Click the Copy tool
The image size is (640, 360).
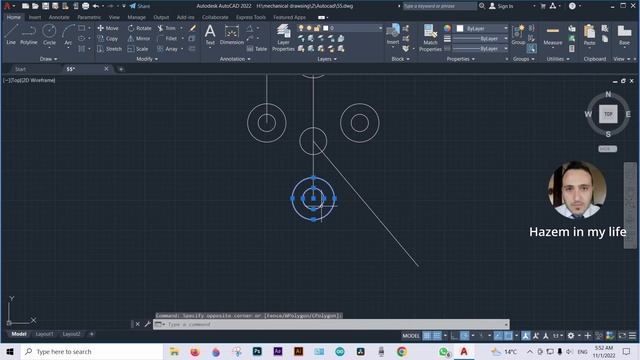click(x=108, y=38)
